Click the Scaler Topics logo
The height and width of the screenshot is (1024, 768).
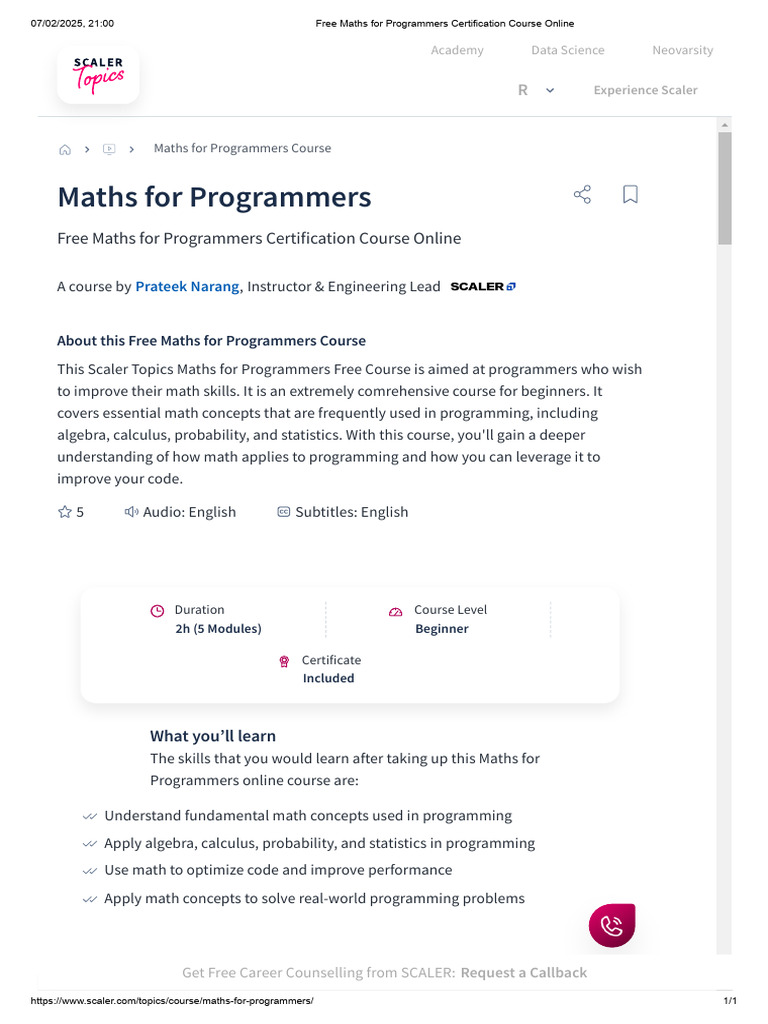[x=98, y=75]
